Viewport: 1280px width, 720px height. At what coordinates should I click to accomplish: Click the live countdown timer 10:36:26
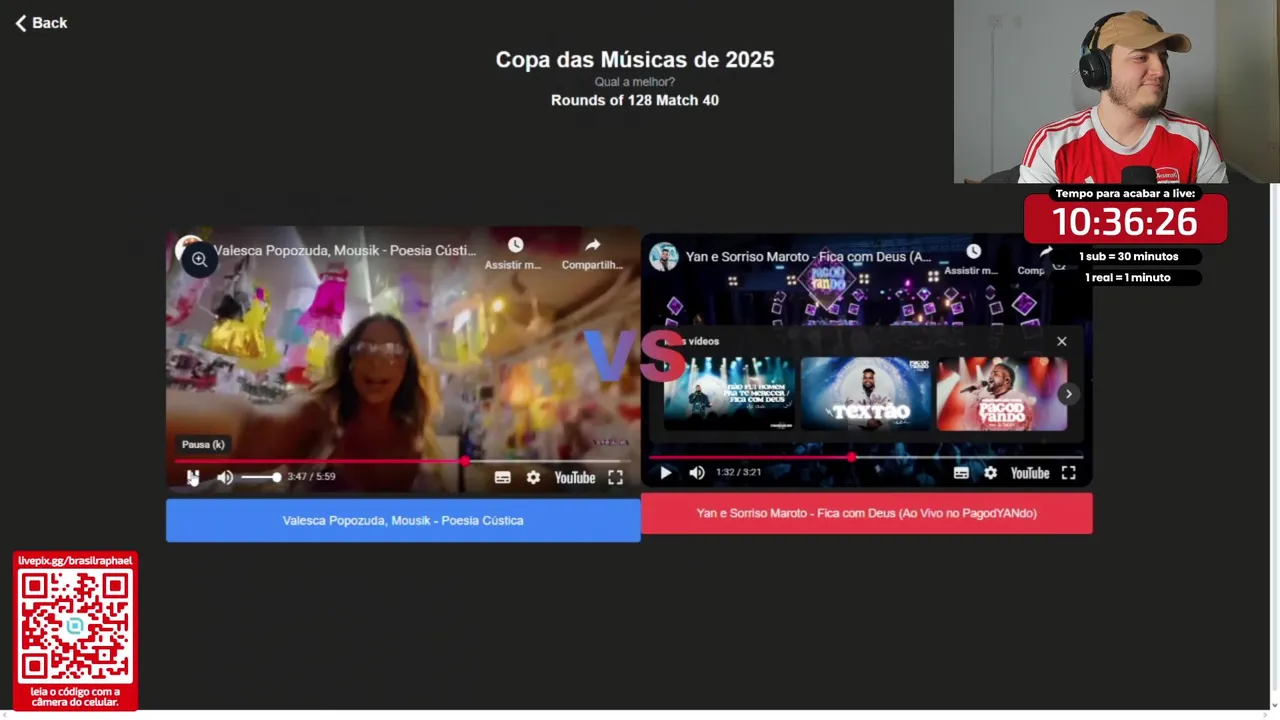1125,221
